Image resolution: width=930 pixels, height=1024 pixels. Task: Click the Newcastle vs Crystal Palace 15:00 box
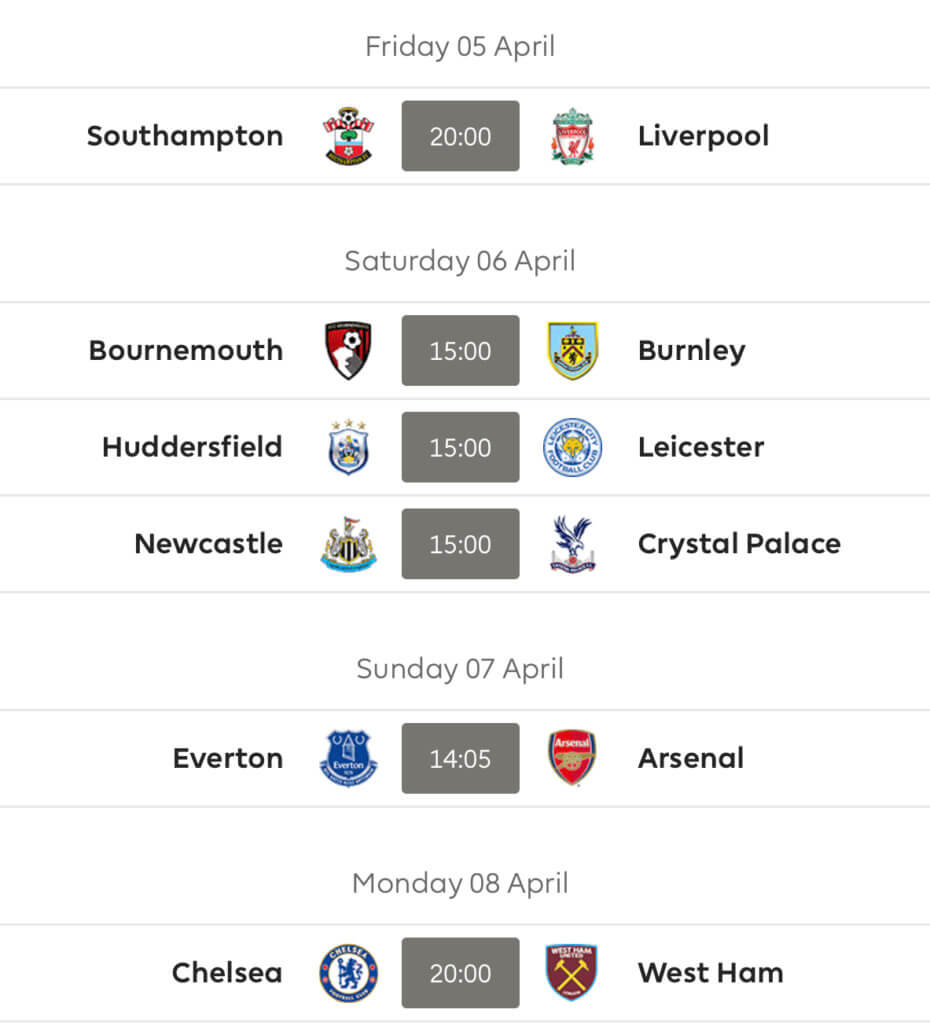click(x=460, y=544)
